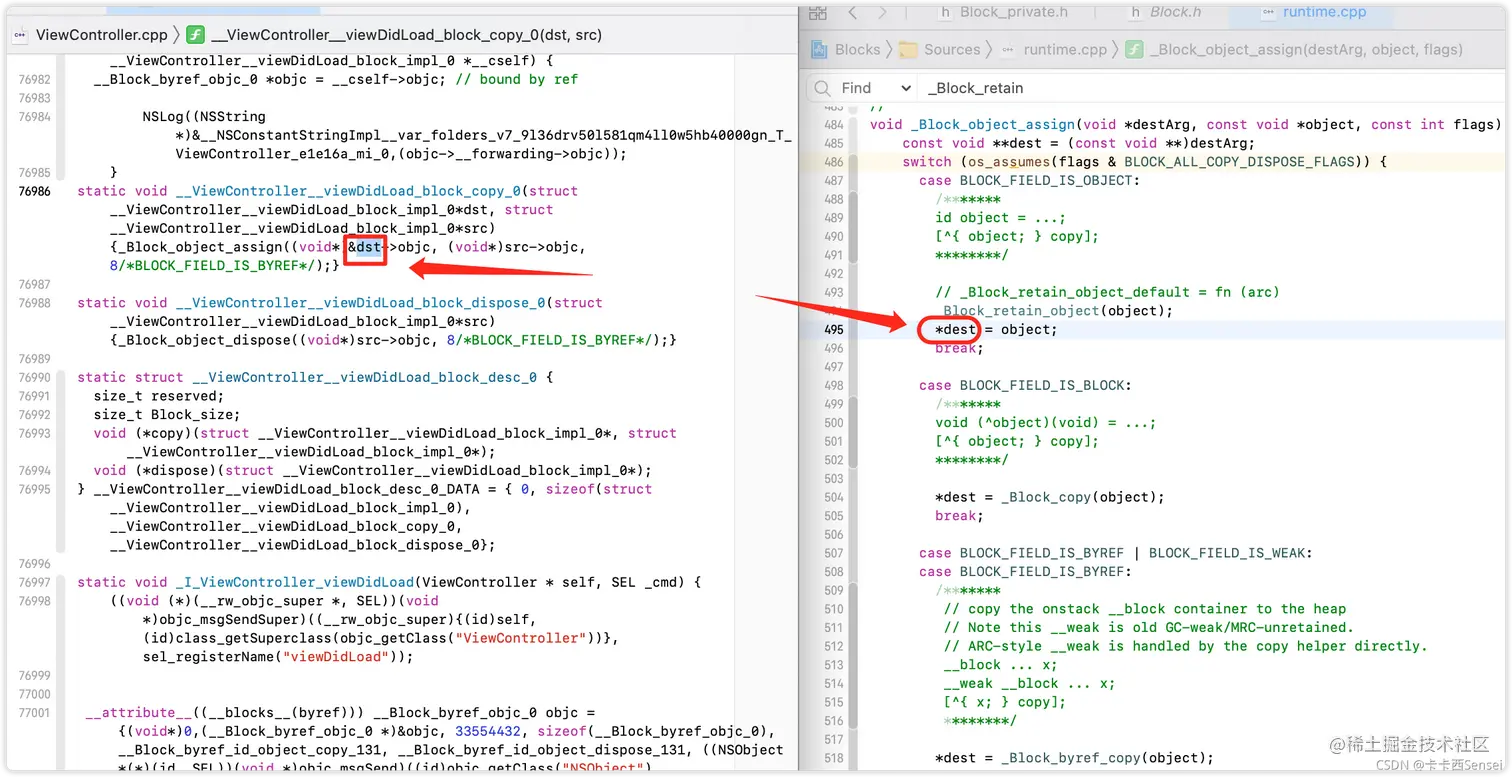This screenshot has width=1512, height=777.
Task: Click the '*dest = _Block_byref_copy(object);' line
Action: tap(1074, 758)
